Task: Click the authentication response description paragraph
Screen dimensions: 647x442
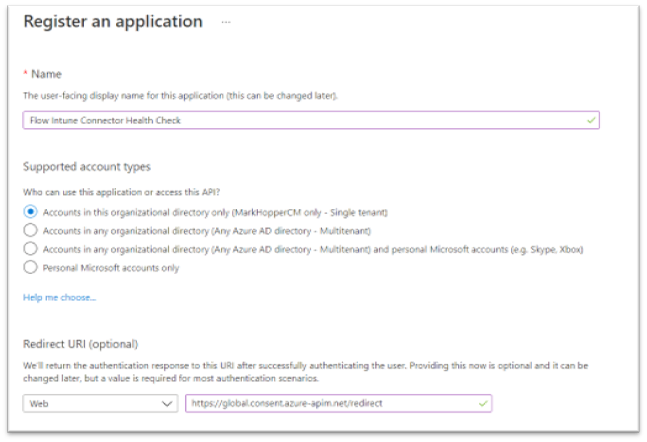Action: tap(300, 373)
